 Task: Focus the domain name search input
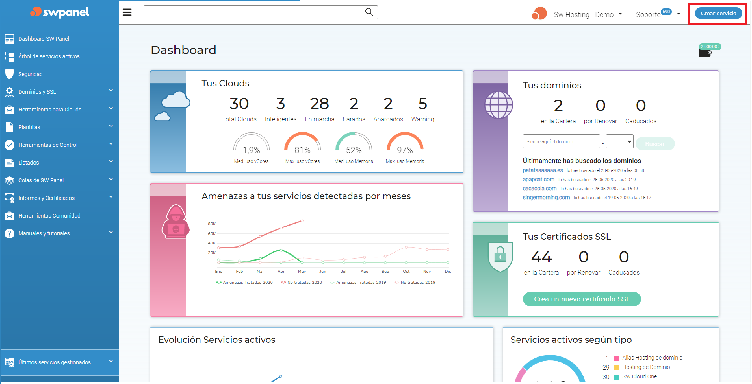pyautogui.click(x=561, y=142)
